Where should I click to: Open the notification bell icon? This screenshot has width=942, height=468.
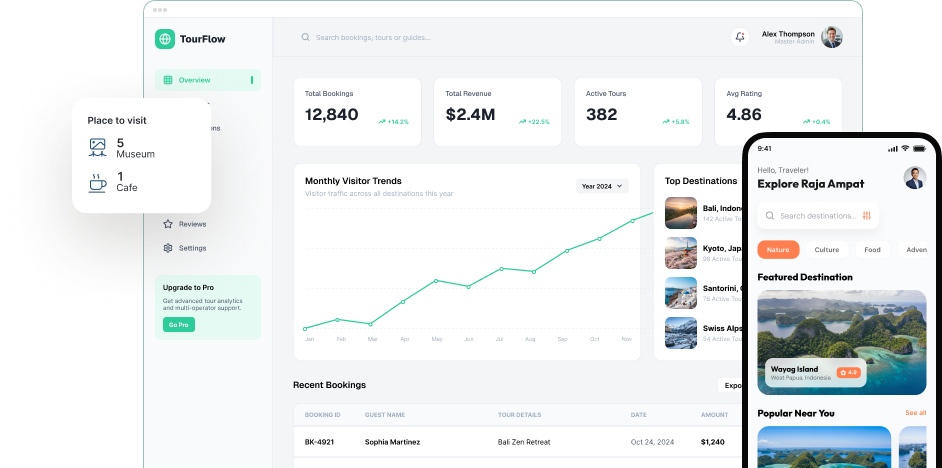(740, 37)
